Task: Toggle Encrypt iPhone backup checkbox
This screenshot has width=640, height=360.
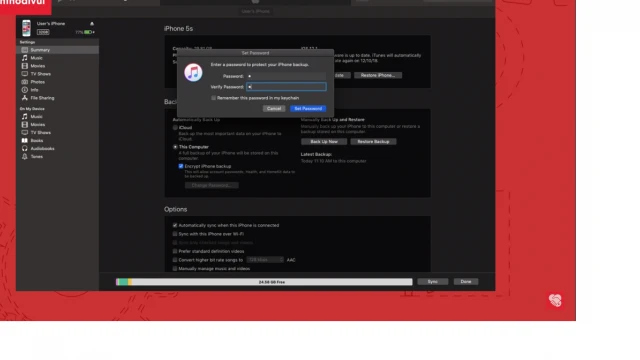Action: click(181, 166)
